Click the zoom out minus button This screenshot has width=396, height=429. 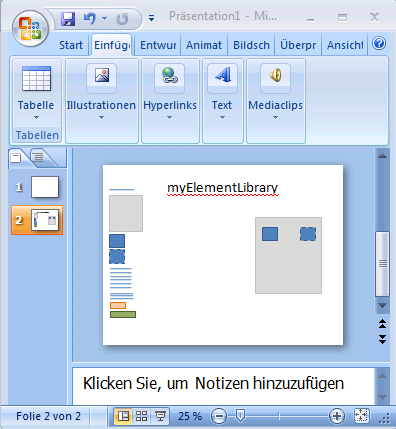(x=219, y=416)
